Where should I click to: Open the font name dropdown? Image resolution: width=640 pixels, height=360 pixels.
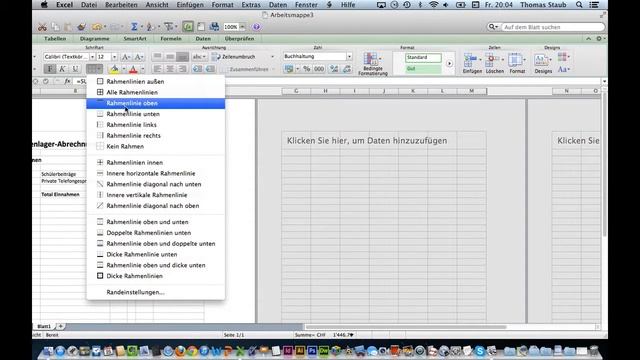tap(92, 57)
